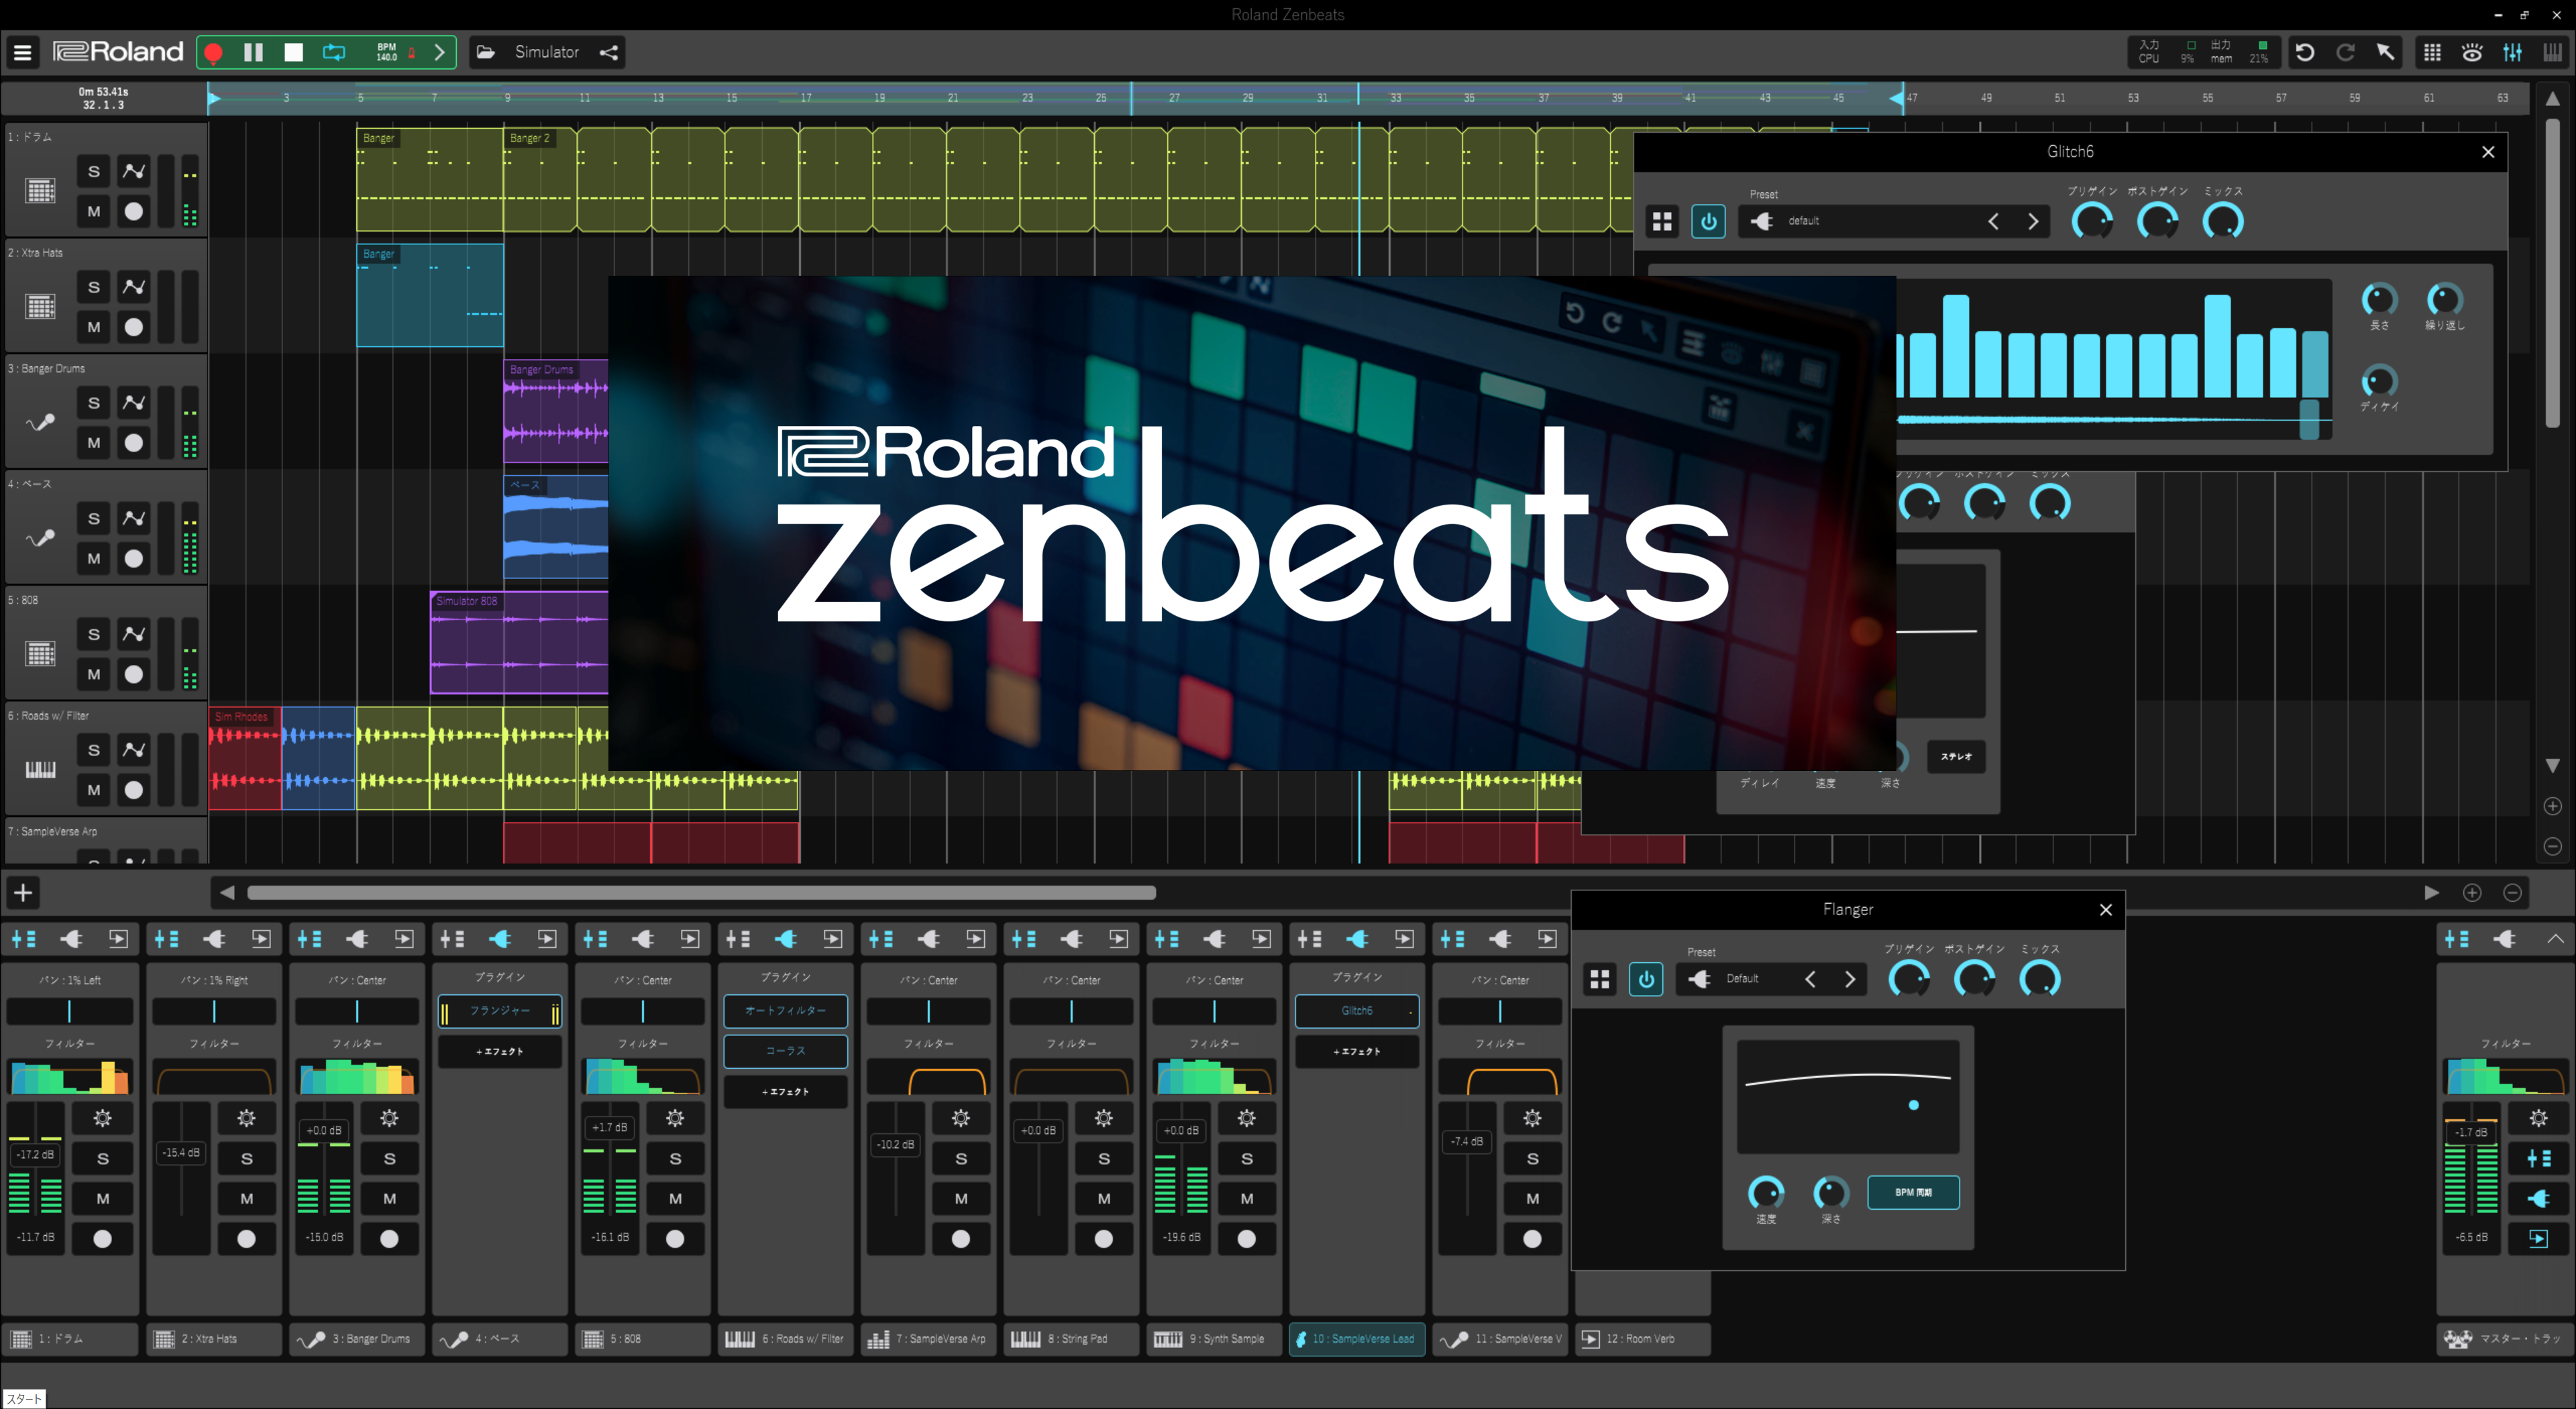This screenshot has height=1409, width=2576.
Task: Open the share icon next to Simulator
Action: [608, 52]
